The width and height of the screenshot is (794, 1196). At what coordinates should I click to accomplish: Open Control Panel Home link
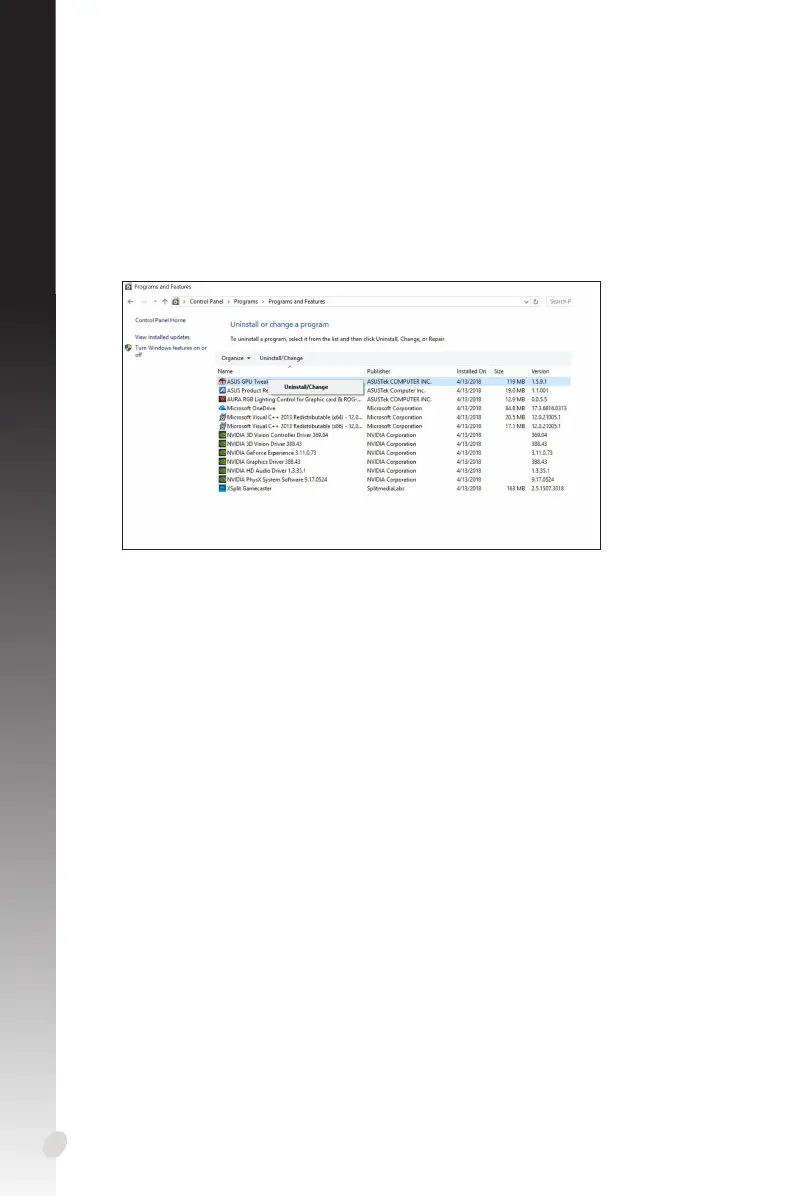point(160,320)
